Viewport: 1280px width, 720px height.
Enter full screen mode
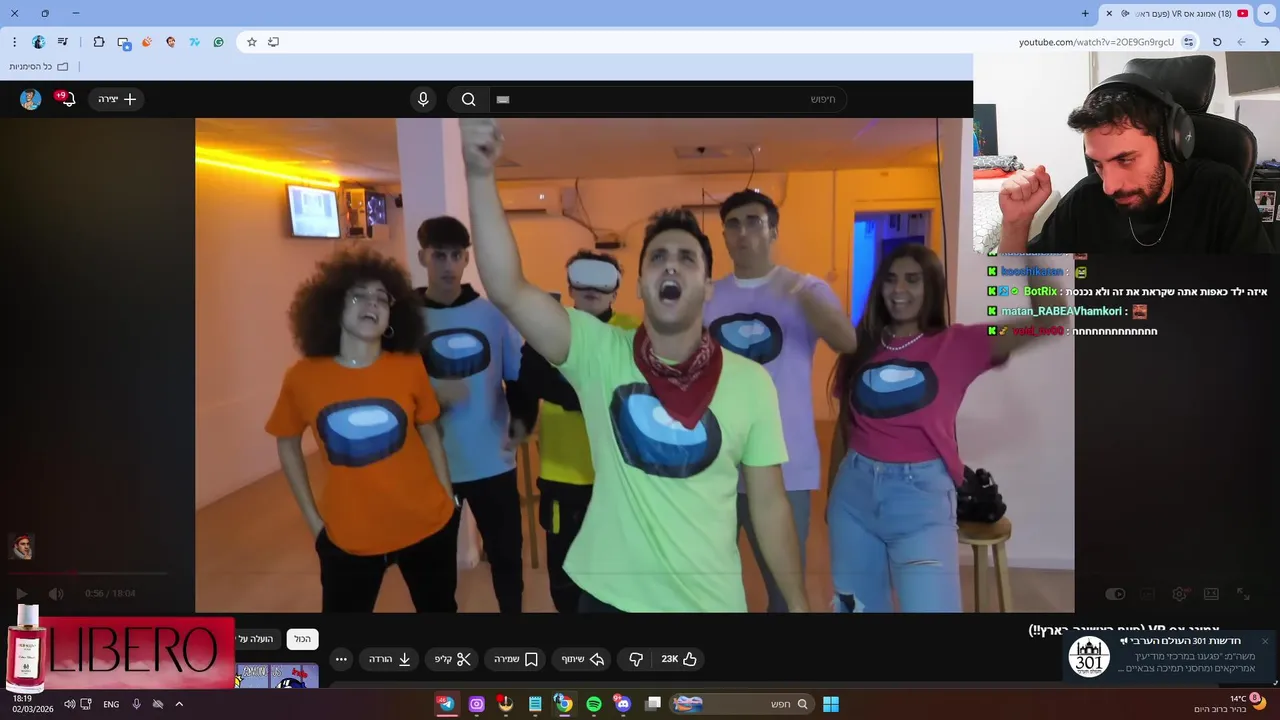(1243, 594)
